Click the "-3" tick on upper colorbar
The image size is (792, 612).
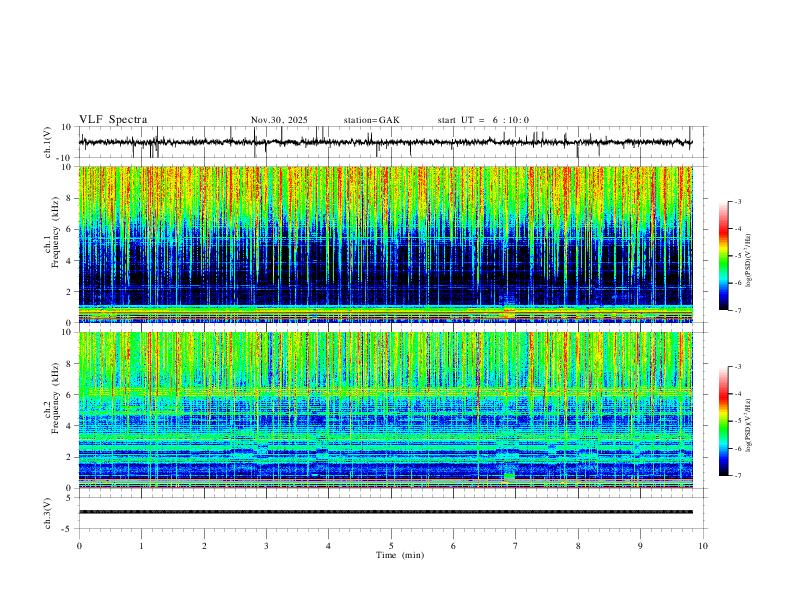(738, 201)
